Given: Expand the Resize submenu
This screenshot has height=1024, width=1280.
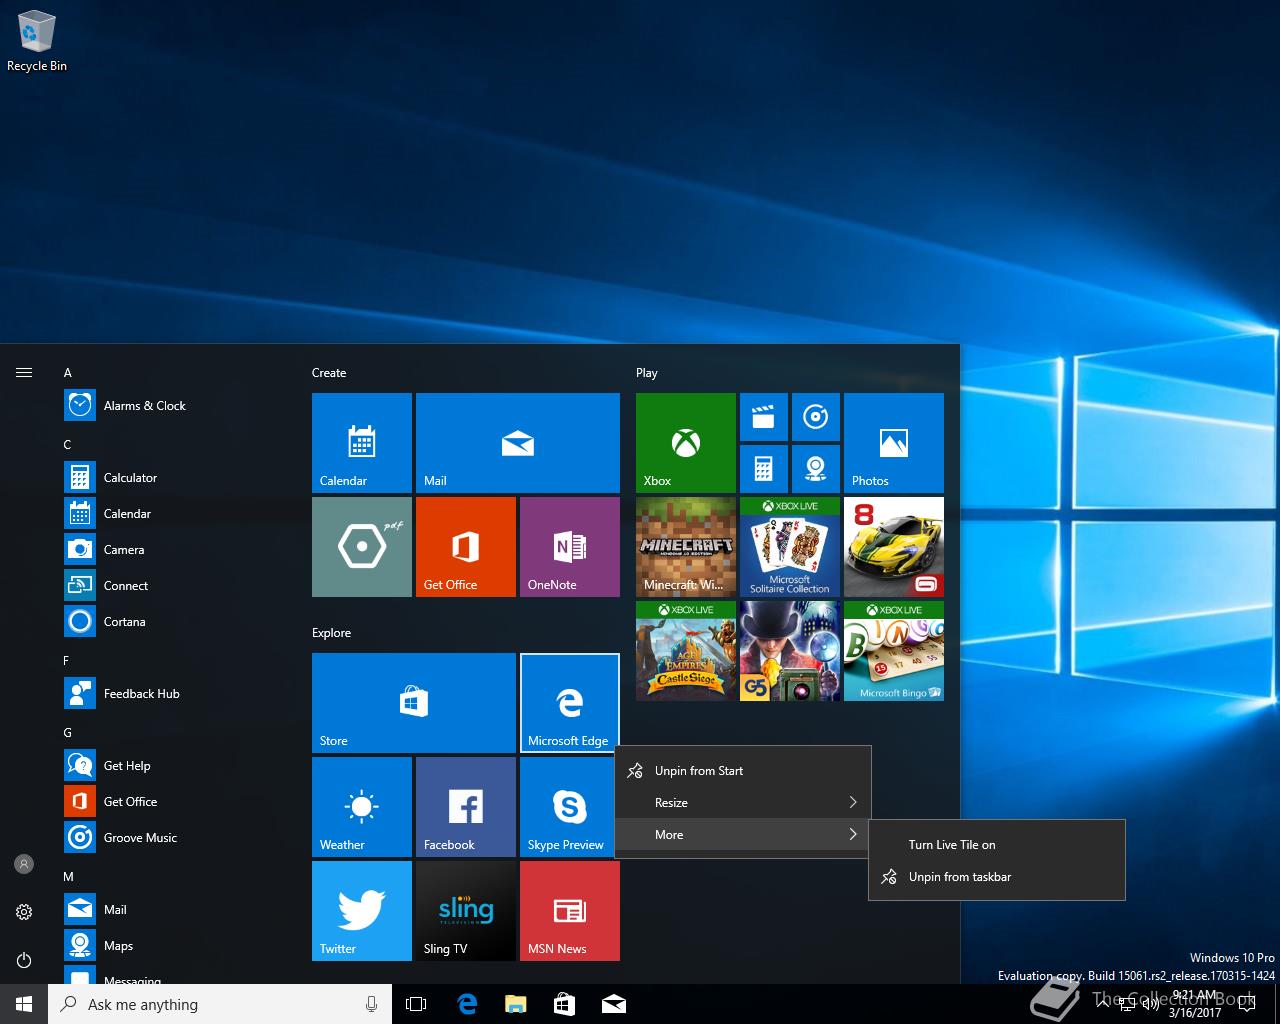Looking at the screenshot, I should point(742,803).
